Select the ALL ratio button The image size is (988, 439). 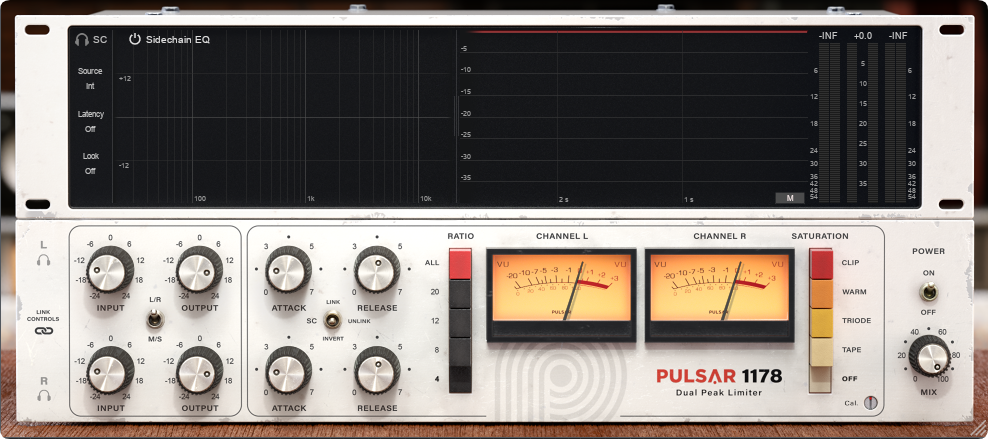point(460,263)
